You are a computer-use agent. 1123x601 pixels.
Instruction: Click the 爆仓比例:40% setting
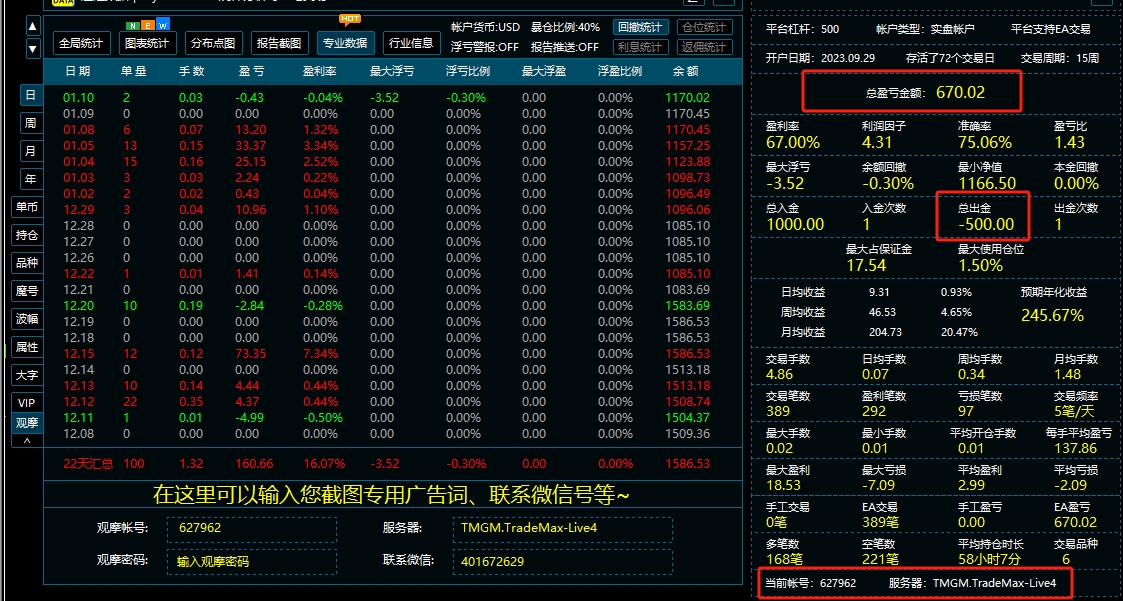click(566, 27)
